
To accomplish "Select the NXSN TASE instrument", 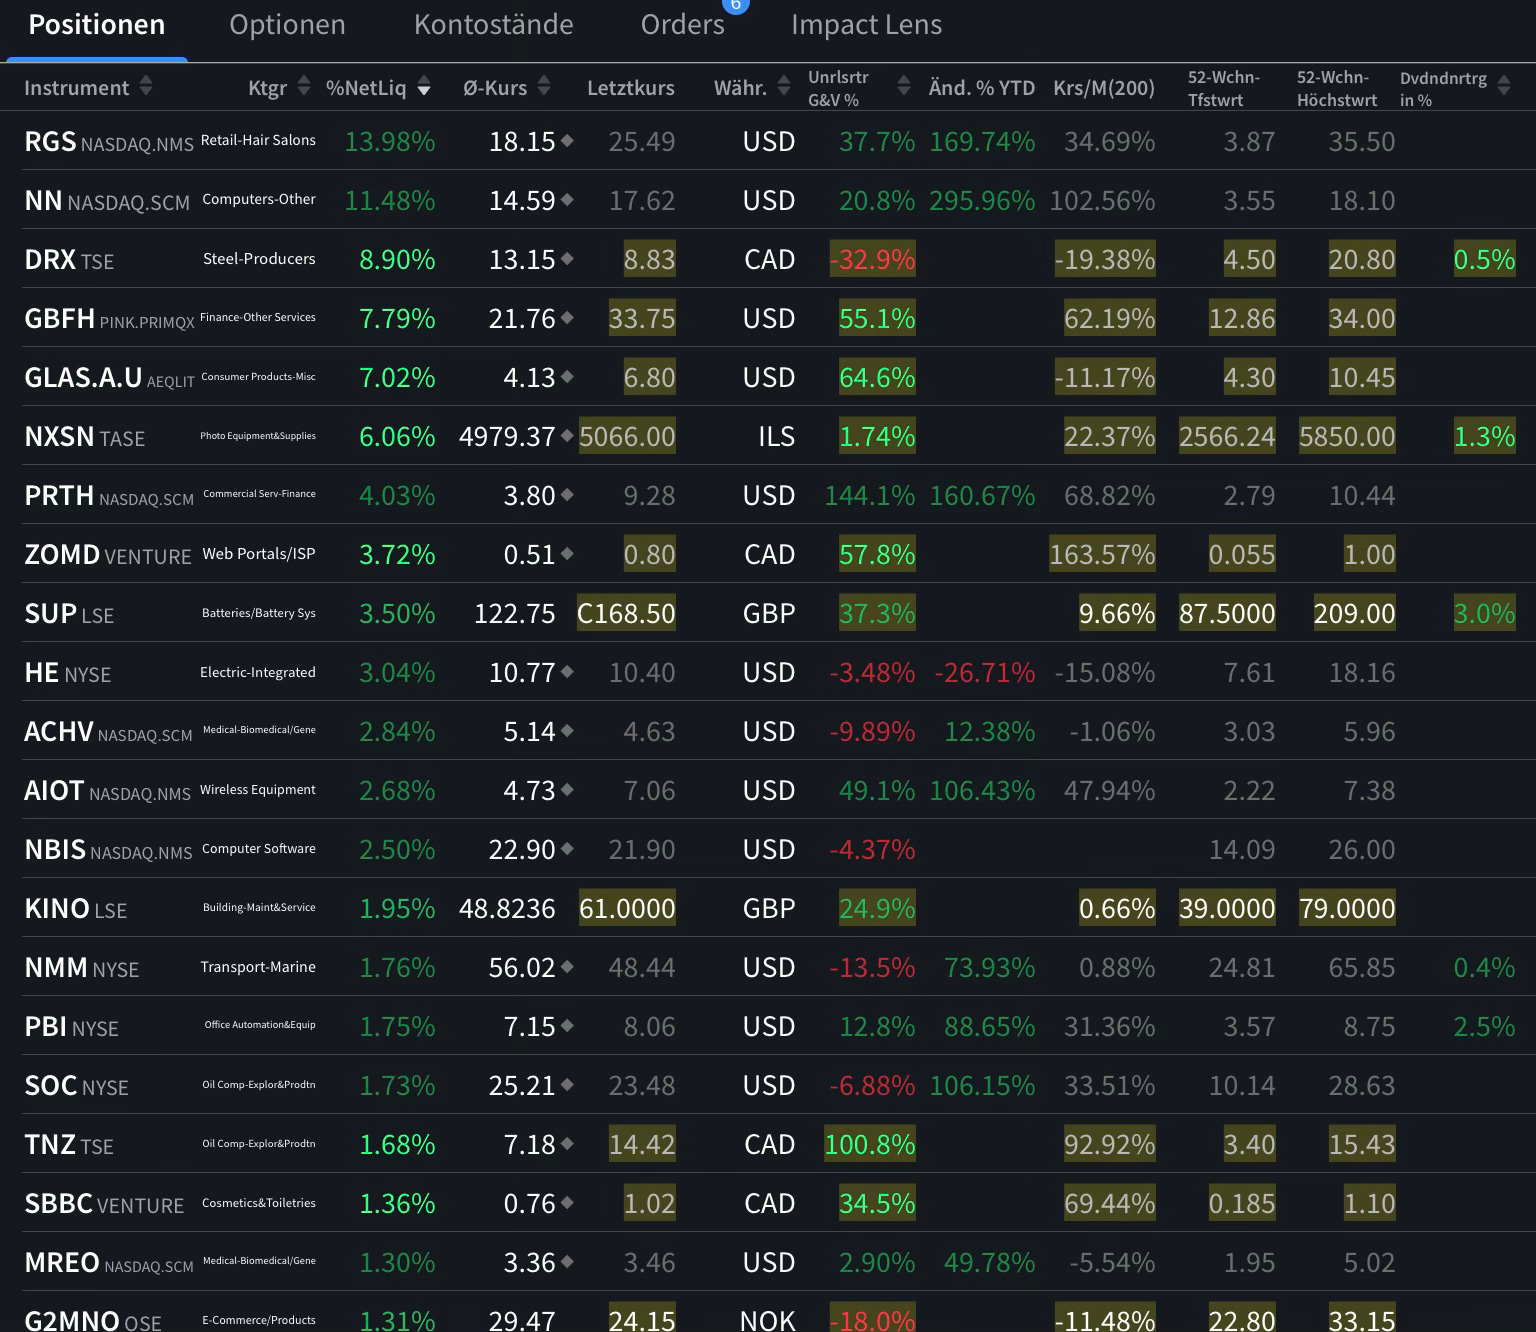I will click(85, 437).
